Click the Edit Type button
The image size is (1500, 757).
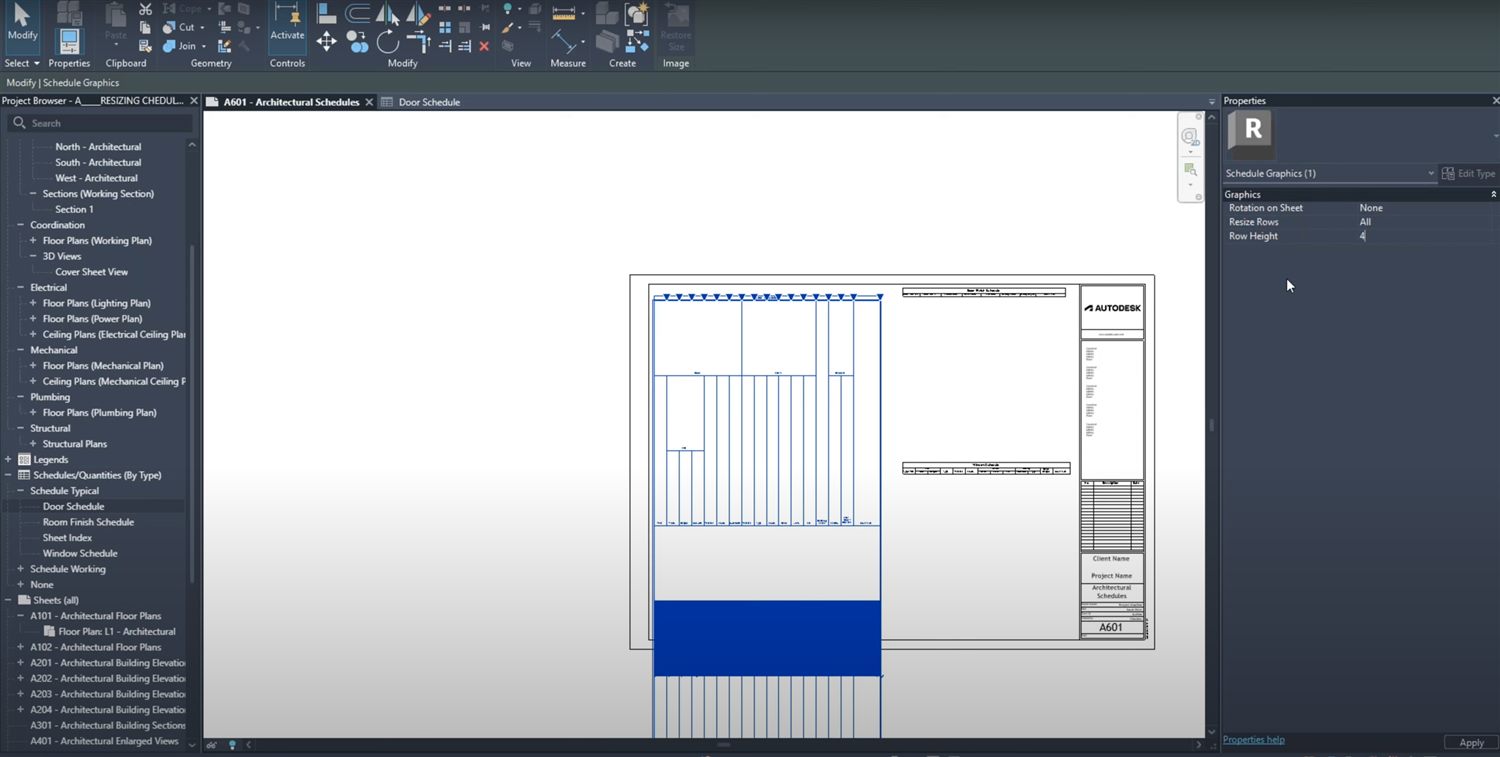coord(1469,174)
